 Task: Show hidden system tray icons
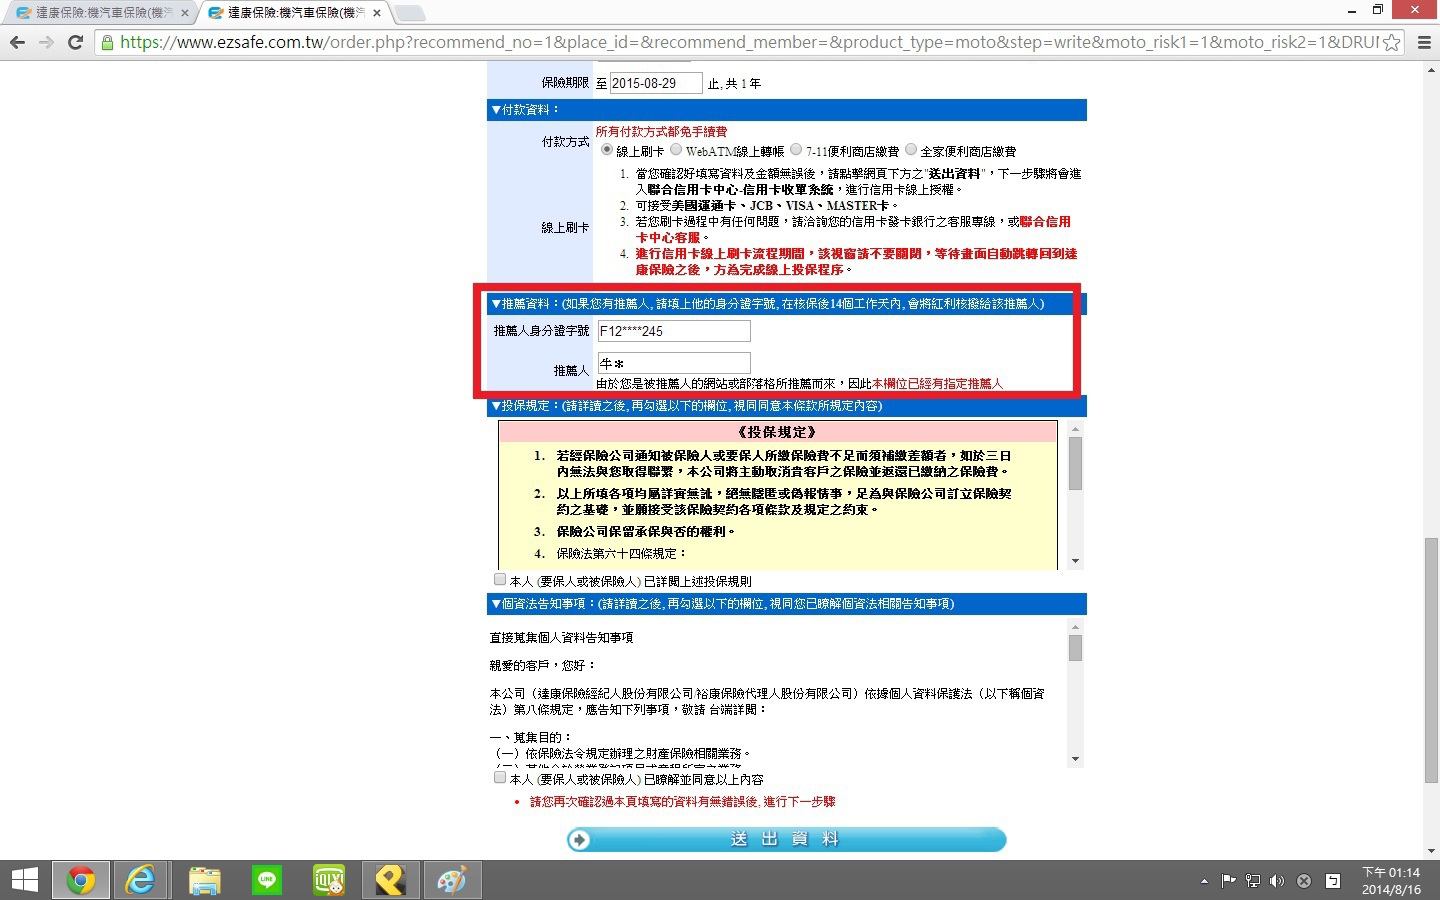point(1204,881)
